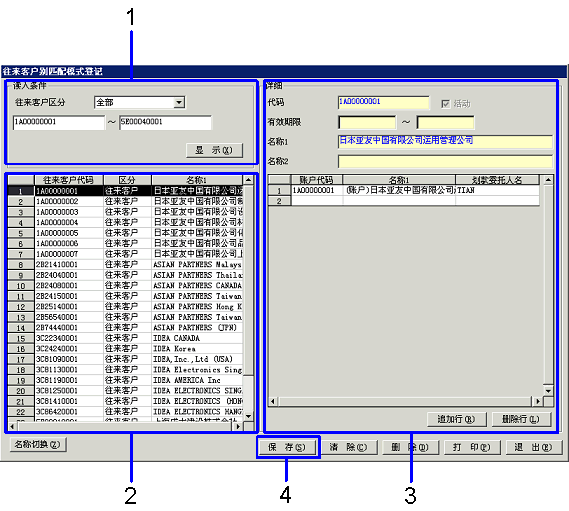Image resolution: width=569 pixels, height=511 pixels.
Task: Click detail grid scroll up arrow
Action: pyautogui.click(x=548, y=180)
